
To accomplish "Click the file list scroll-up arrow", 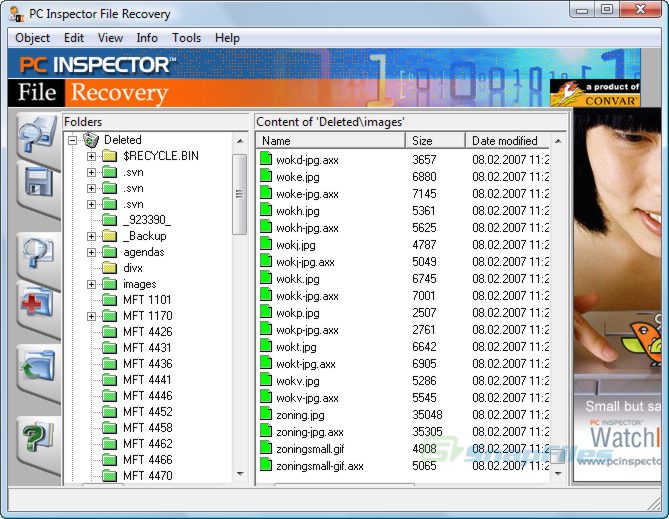I will pyautogui.click(x=558, y=141).
